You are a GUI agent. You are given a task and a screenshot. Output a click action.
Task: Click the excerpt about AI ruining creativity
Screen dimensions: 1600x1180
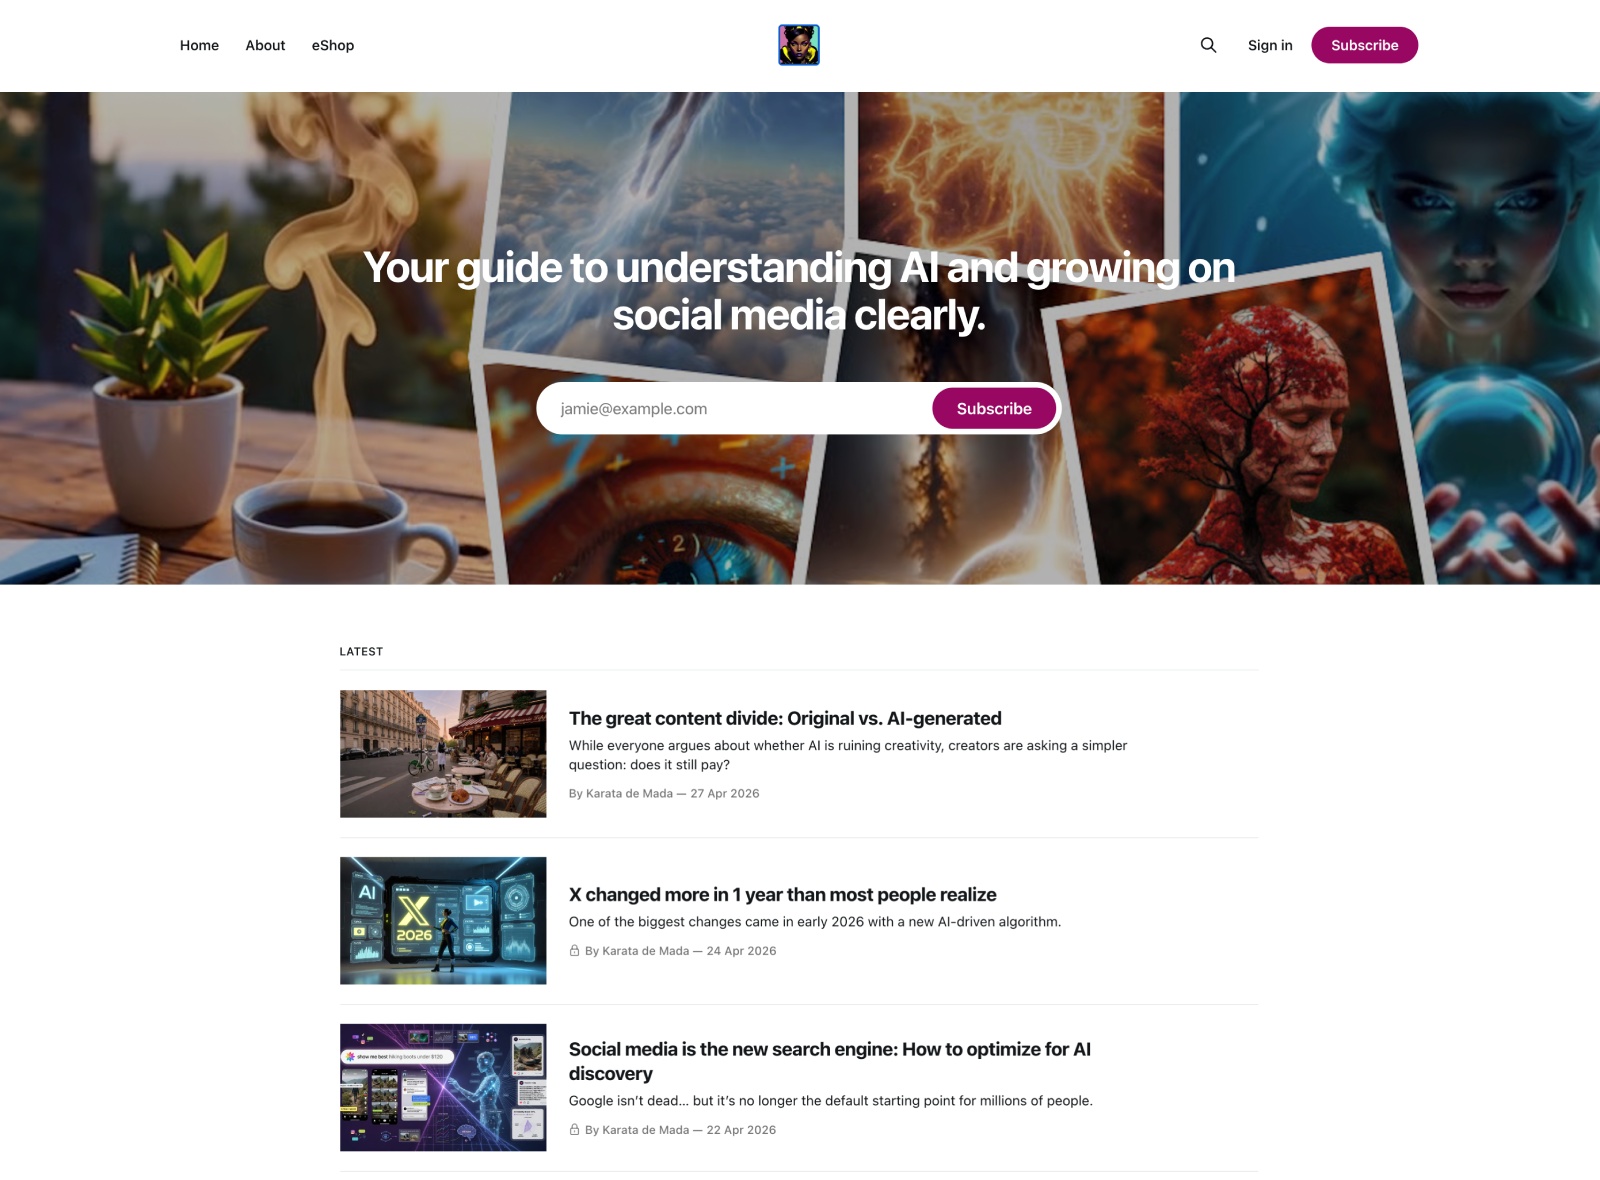[x=848, y=755]
